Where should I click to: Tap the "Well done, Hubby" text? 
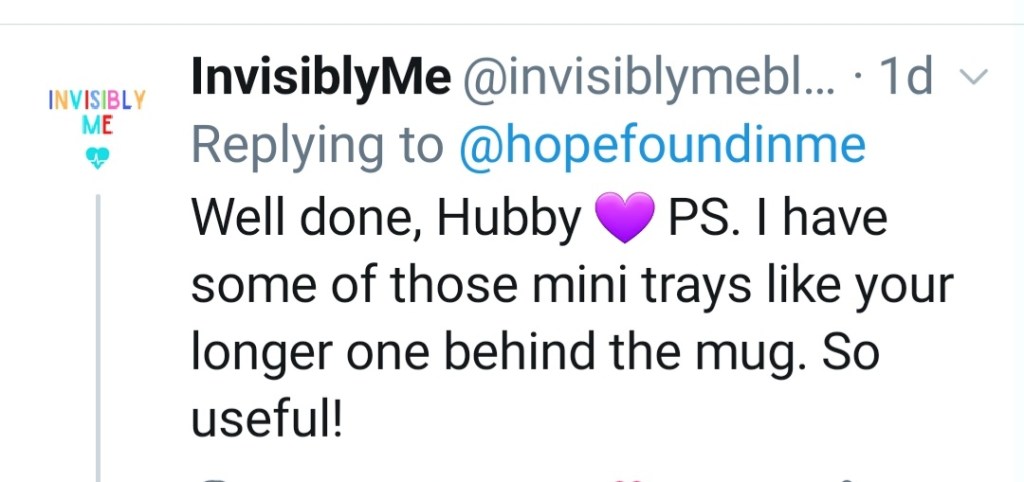(x=386, y=219)
